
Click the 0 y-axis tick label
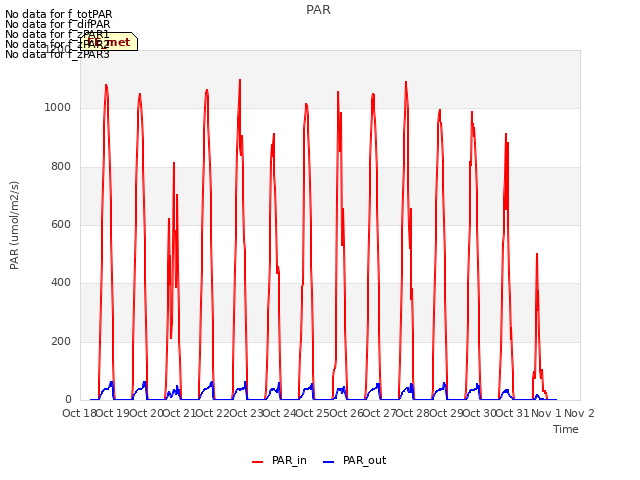[x=68, y=399]
